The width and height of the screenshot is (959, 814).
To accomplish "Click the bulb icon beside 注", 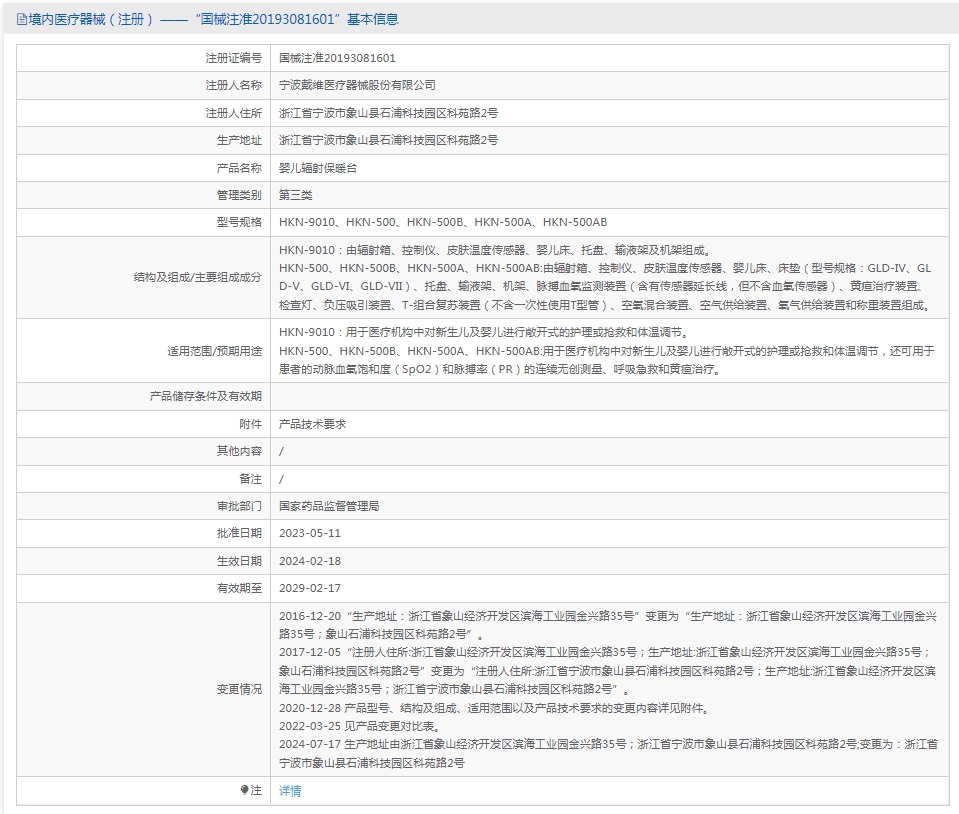I will [245, 790].
